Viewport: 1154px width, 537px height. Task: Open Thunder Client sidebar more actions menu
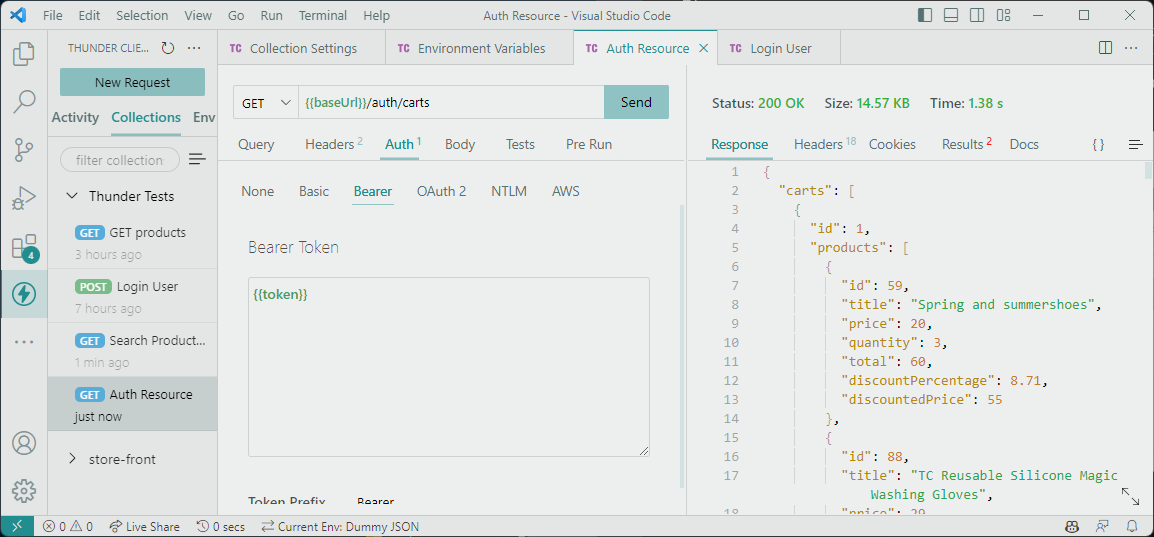pos(194,48)
